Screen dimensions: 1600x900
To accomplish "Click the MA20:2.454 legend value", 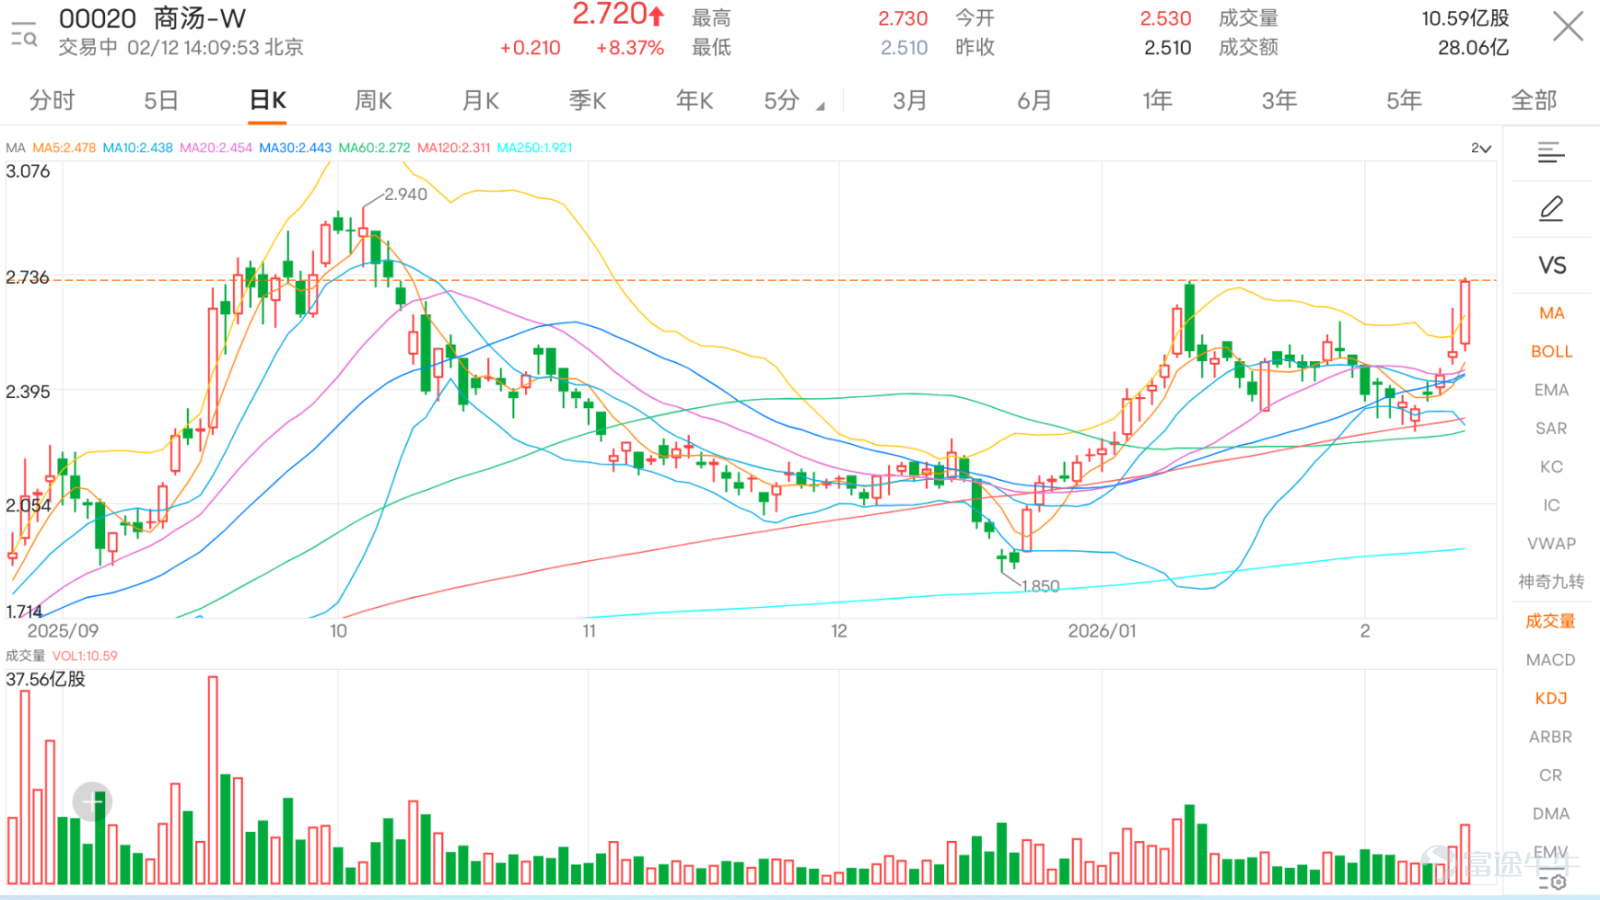I will click(x=216, y=148).
